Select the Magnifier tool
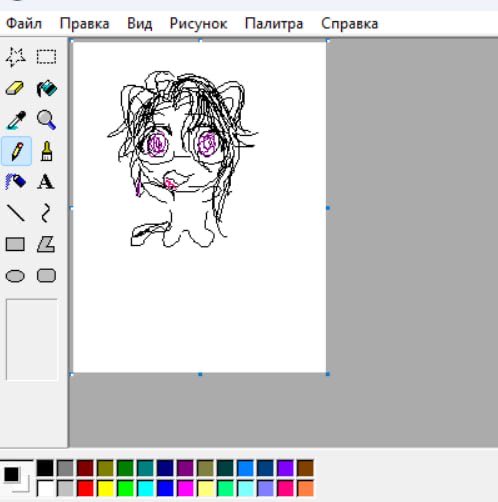This screenshot has height=502, width=498. (x=46, y=120)
